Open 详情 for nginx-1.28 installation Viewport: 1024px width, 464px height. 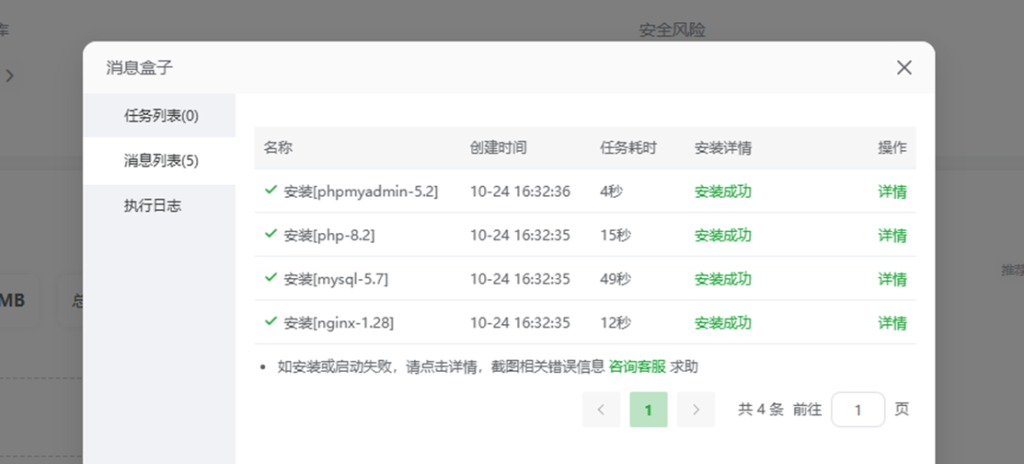pyautogui.click(x=892, y=323)
